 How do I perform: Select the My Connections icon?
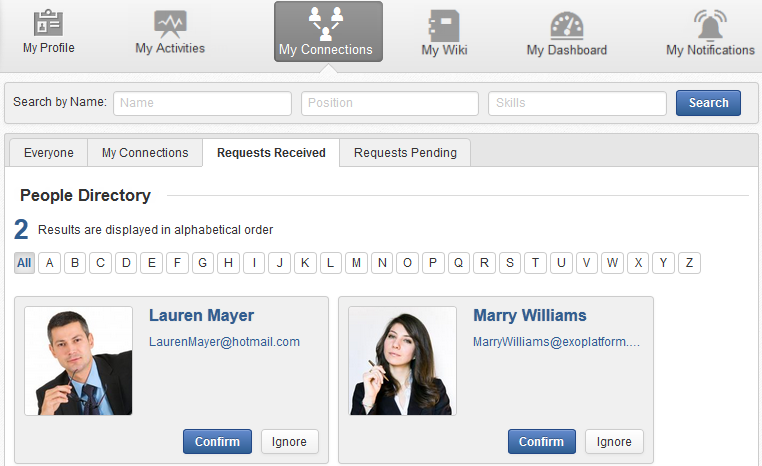tap(326, 23)
